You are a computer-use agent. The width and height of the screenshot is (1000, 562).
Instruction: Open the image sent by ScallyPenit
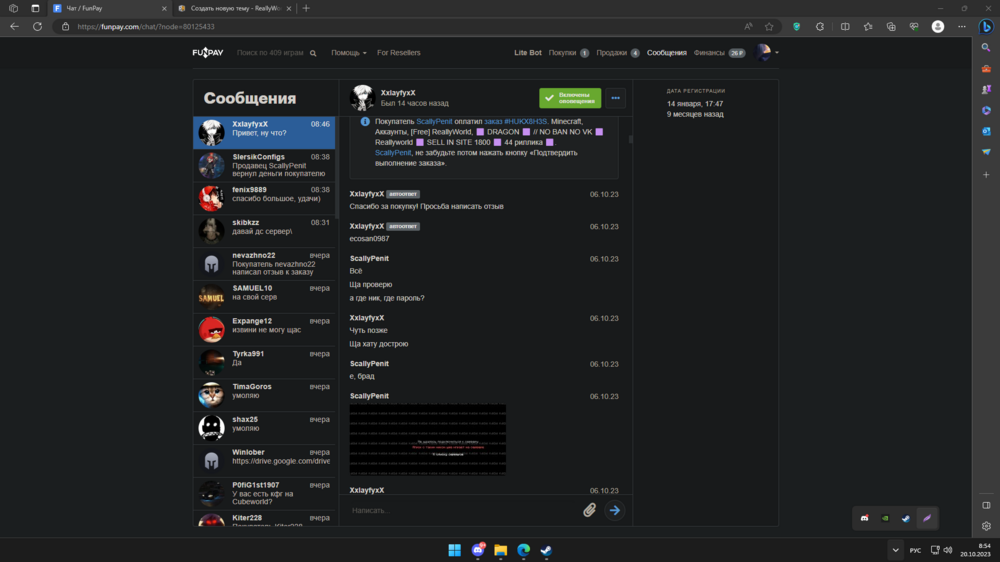pos(428,439)
